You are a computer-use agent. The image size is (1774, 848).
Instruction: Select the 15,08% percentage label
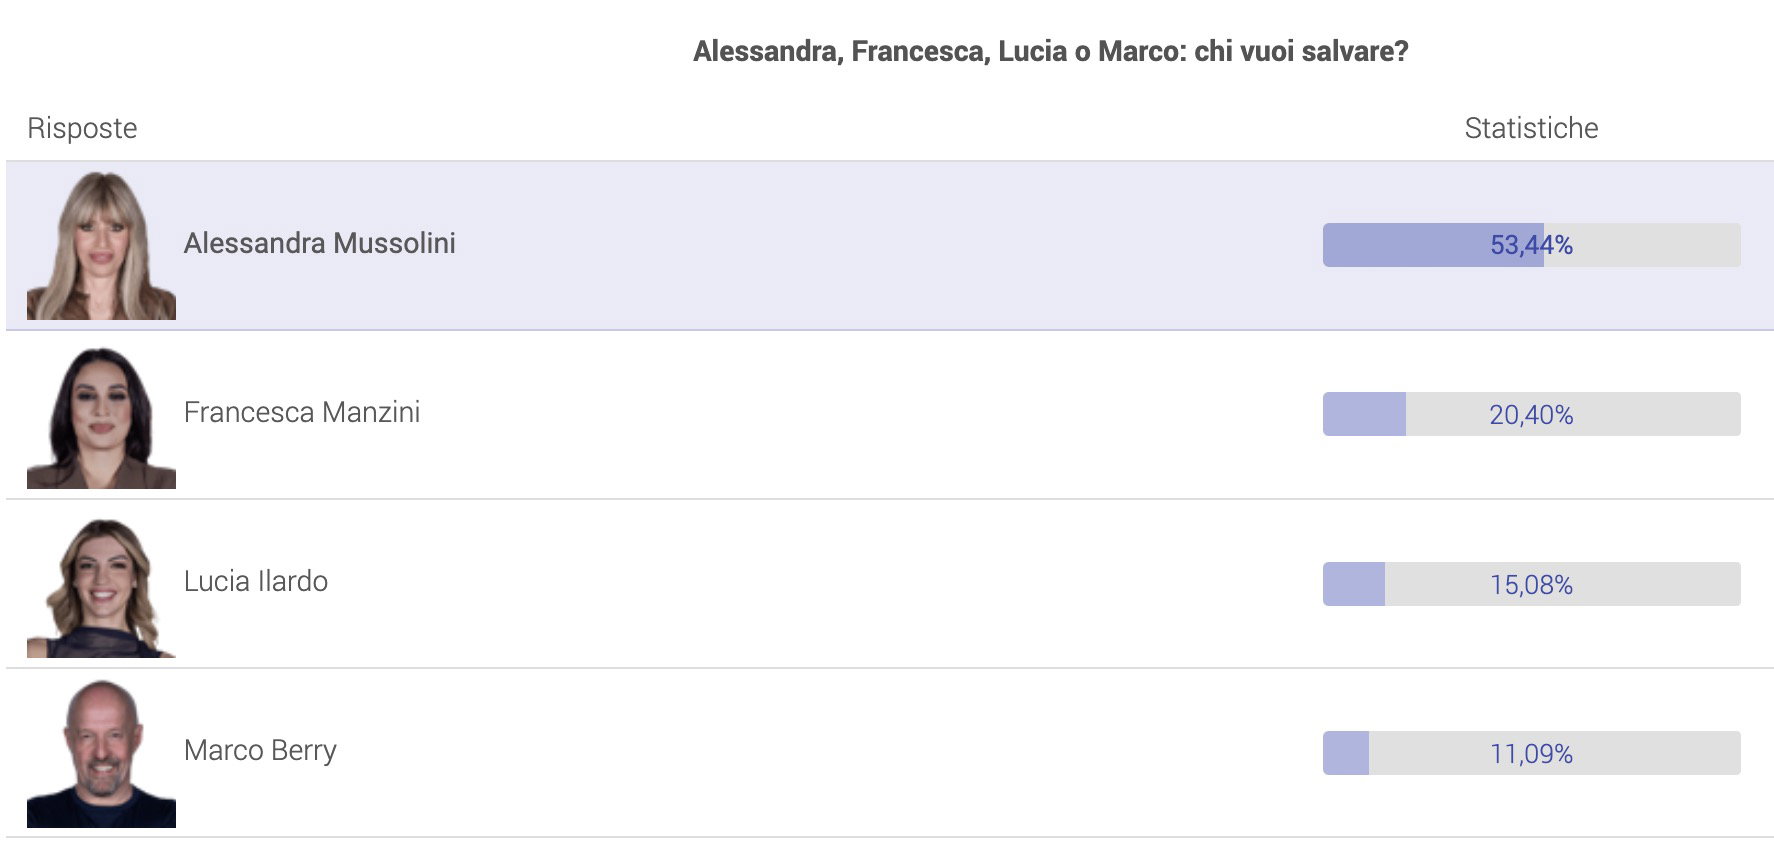[x=1531, y=585]
